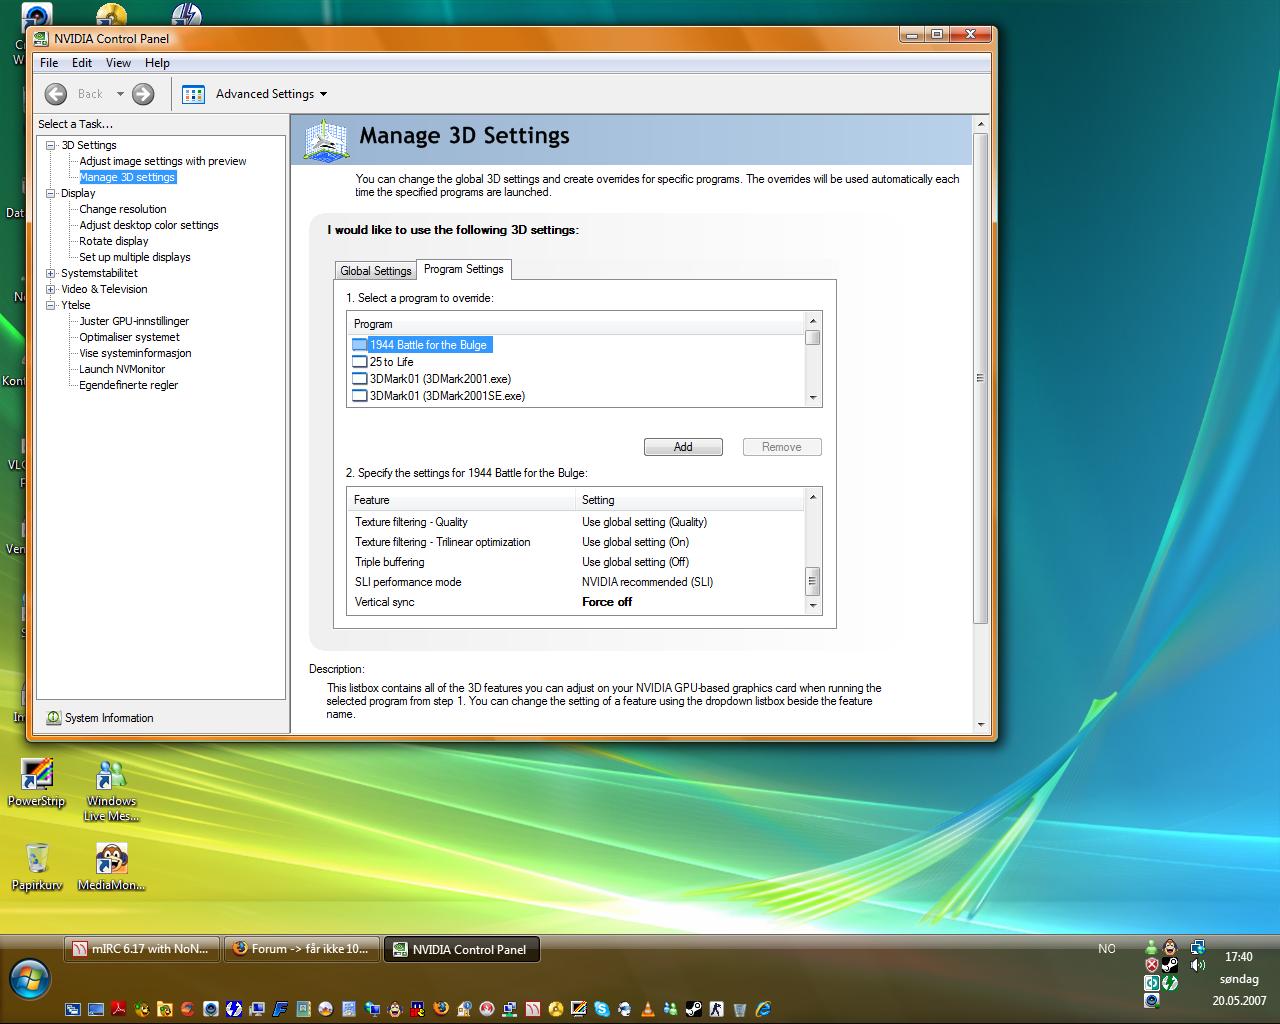Click the System Information icon in sidebar

point(54,718)
